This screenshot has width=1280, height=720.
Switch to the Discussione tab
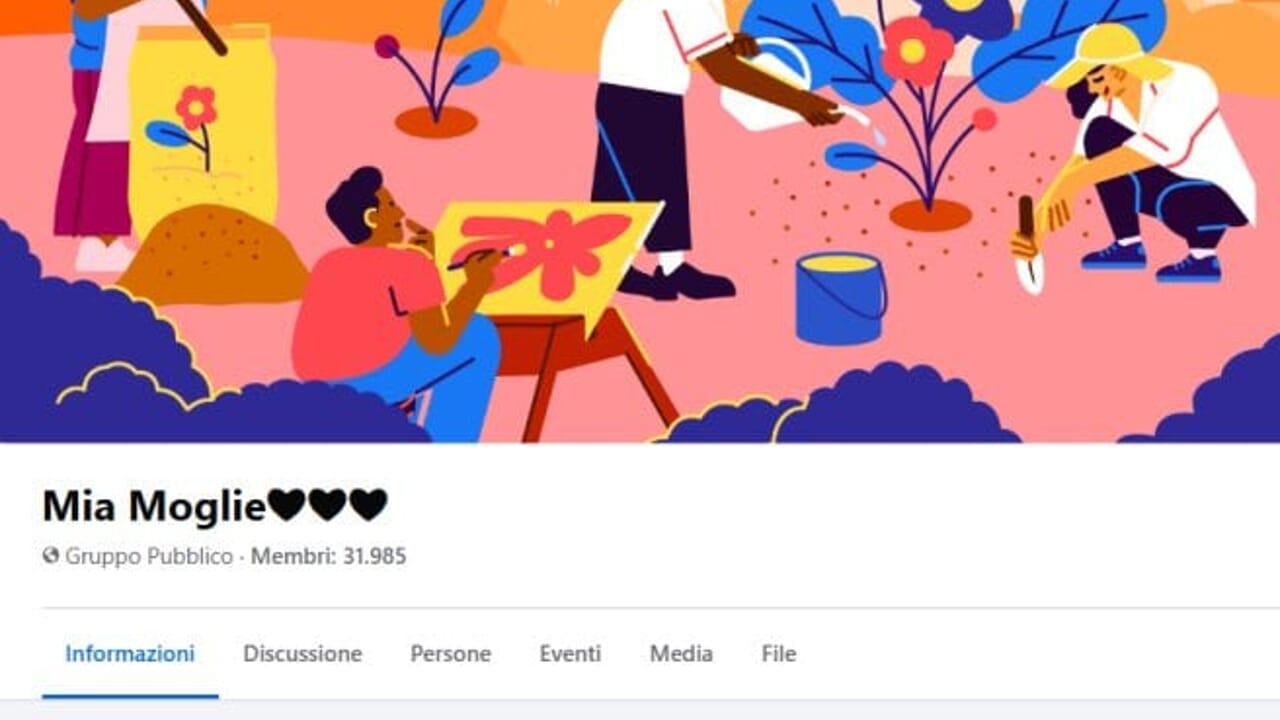click(302, 654)
